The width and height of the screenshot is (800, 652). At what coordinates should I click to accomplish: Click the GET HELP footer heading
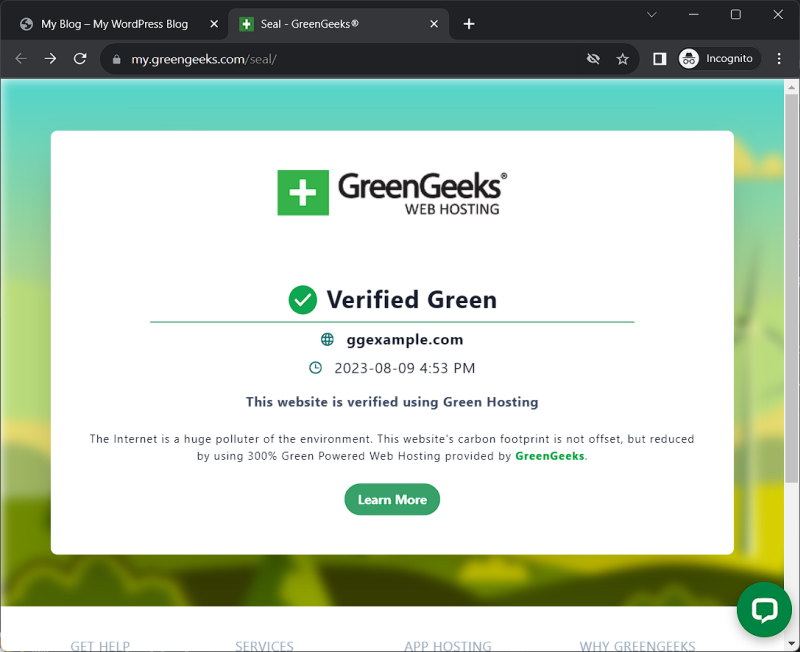click(100, 645)
